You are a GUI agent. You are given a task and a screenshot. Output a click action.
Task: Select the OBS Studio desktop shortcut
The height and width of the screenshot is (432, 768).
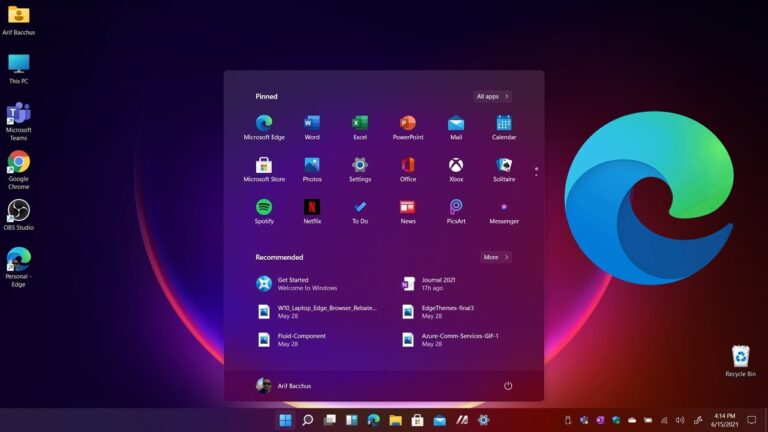pos(19,215)
